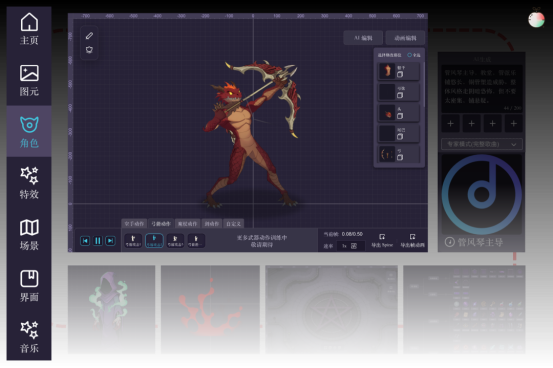
Task: Pause the animation playback
Action: [x=98, y=241]
